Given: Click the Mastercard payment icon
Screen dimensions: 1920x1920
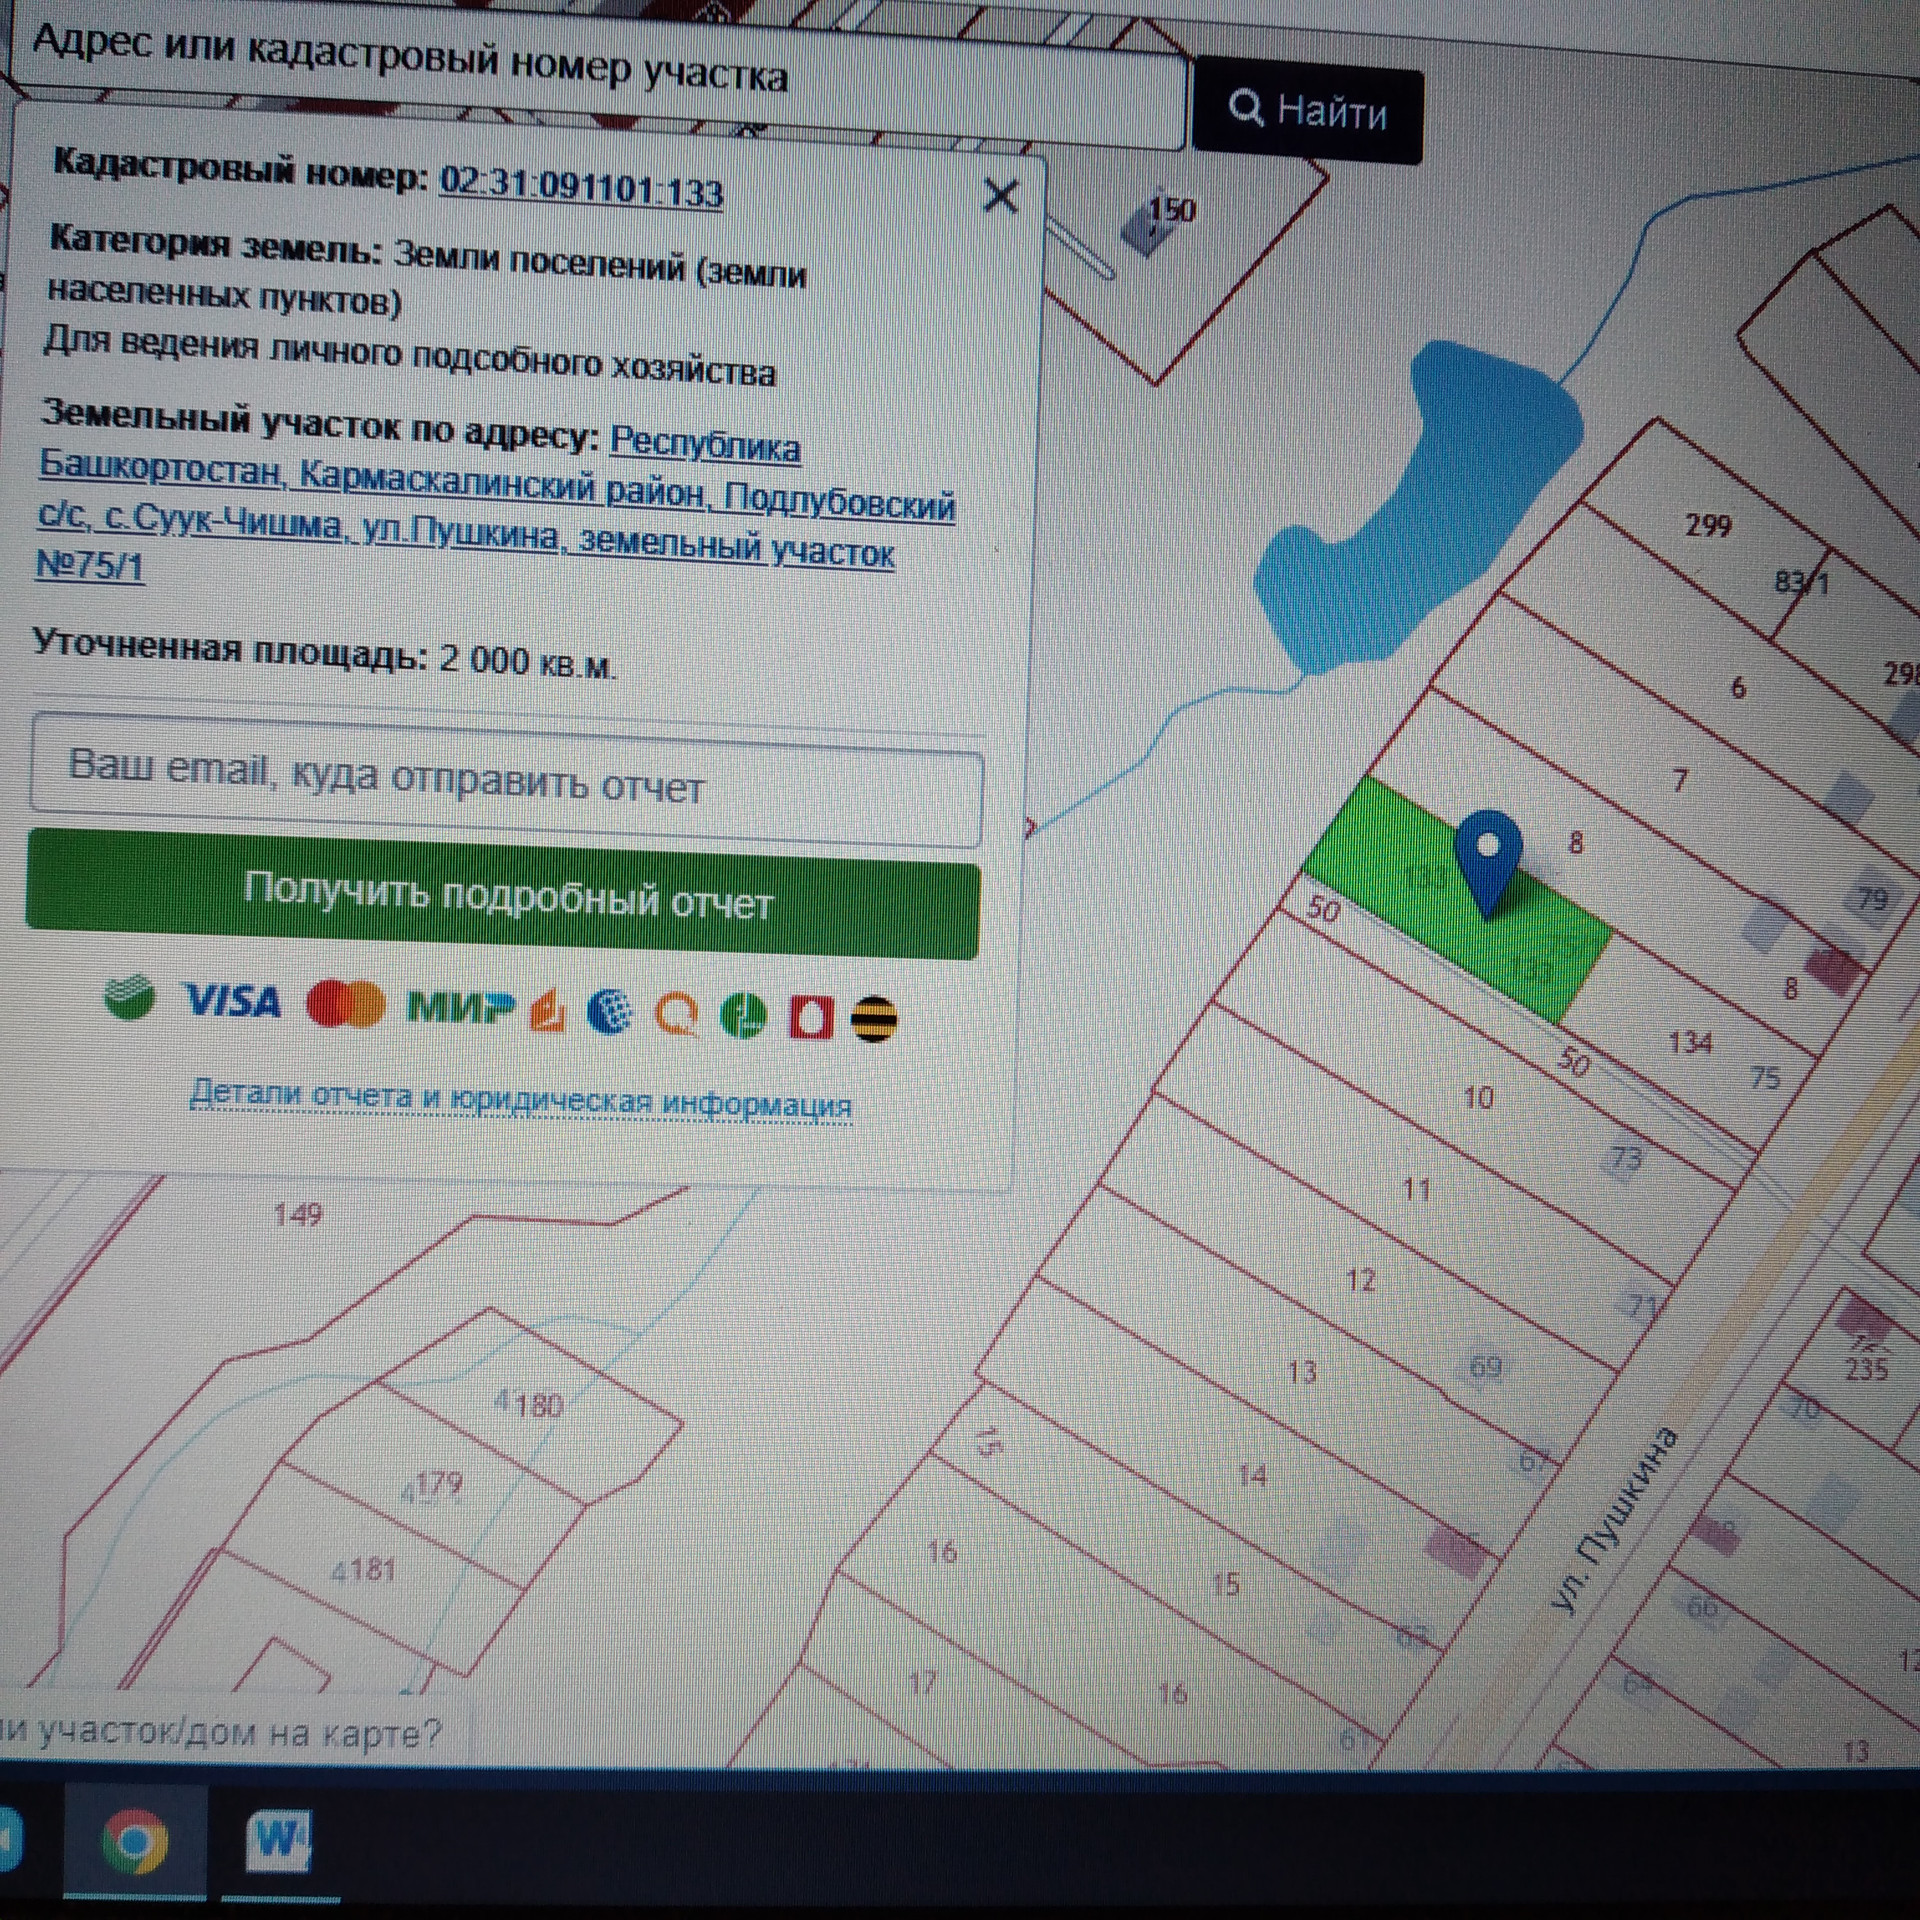Looking at the screenshot, I should [x=345, y=1003].
